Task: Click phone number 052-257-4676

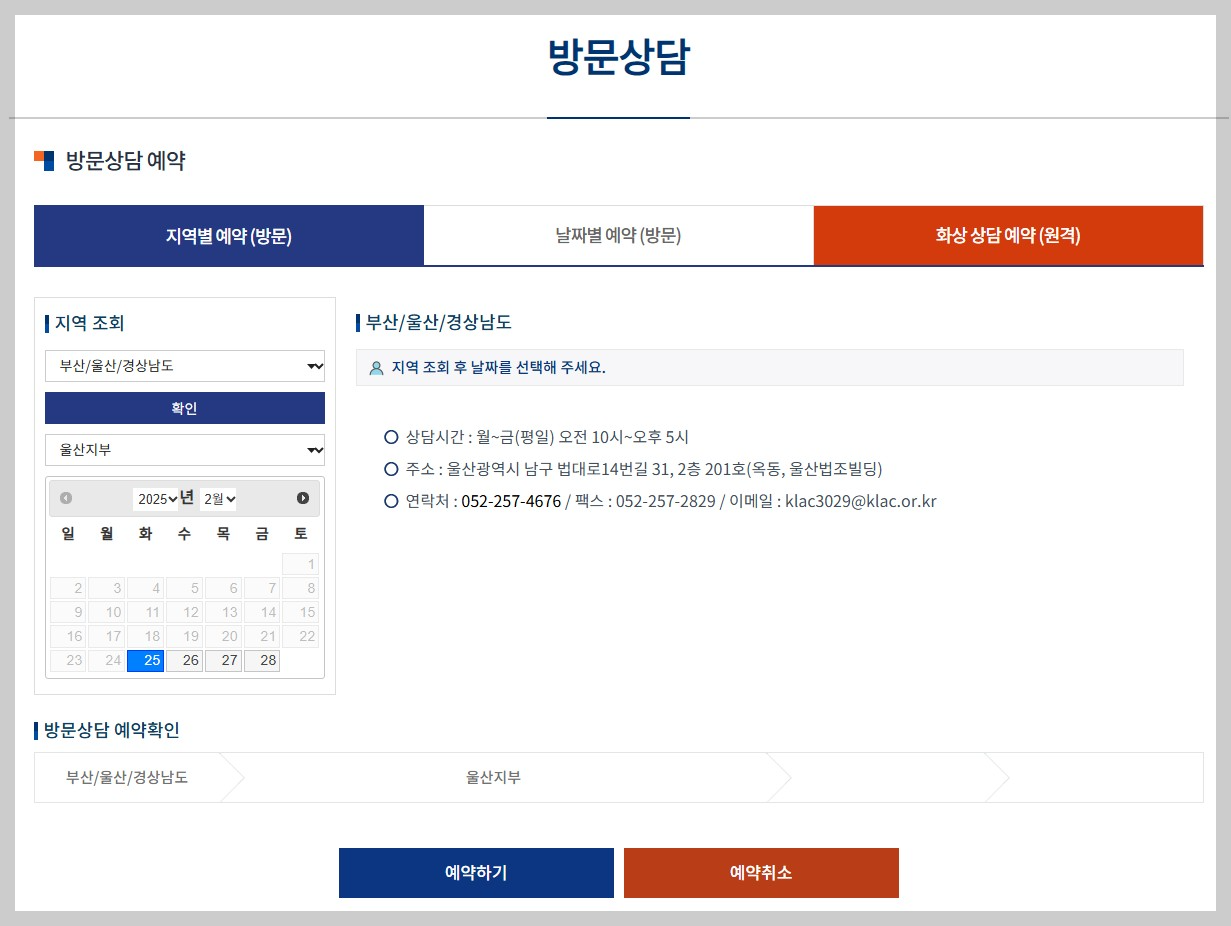Action: pyautogui.click(x=511, y=501)
